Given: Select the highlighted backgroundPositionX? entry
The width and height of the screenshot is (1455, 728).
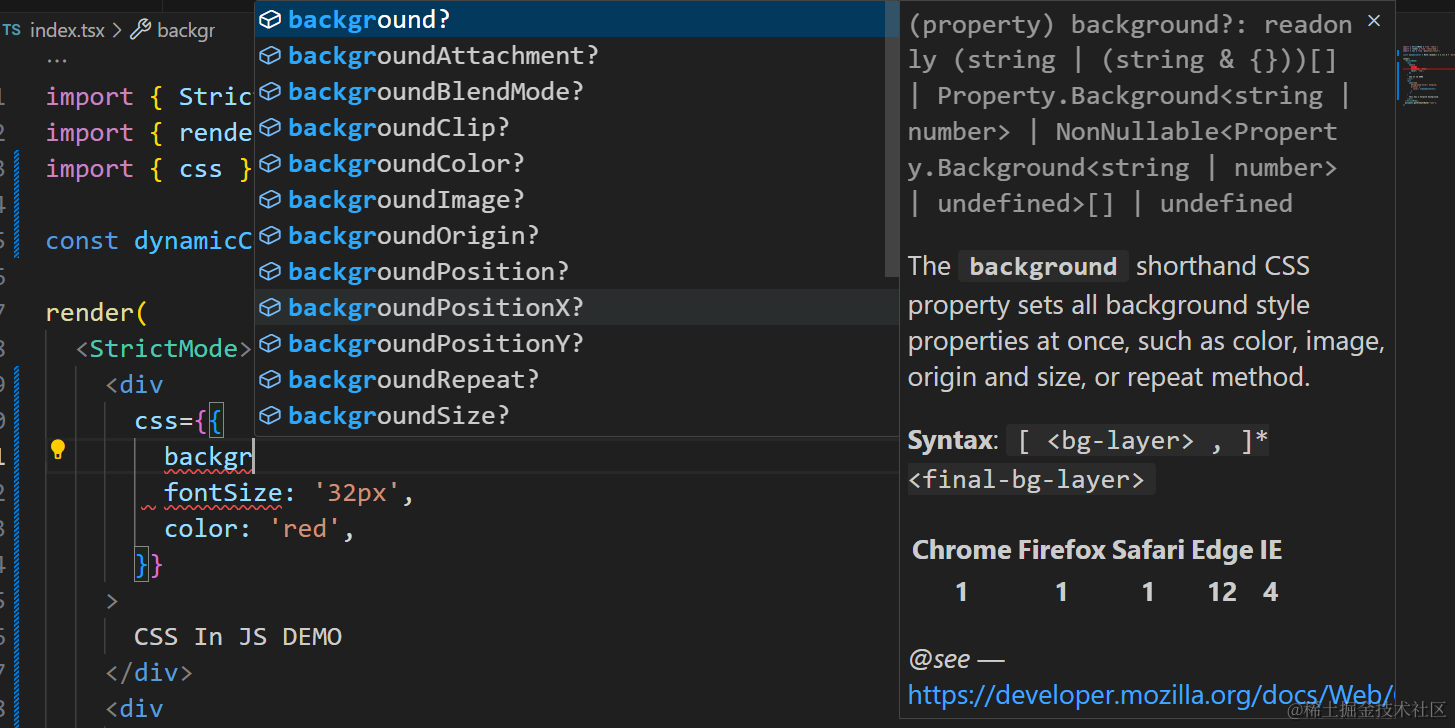Looking at the screenshot, I should (435, 308).
